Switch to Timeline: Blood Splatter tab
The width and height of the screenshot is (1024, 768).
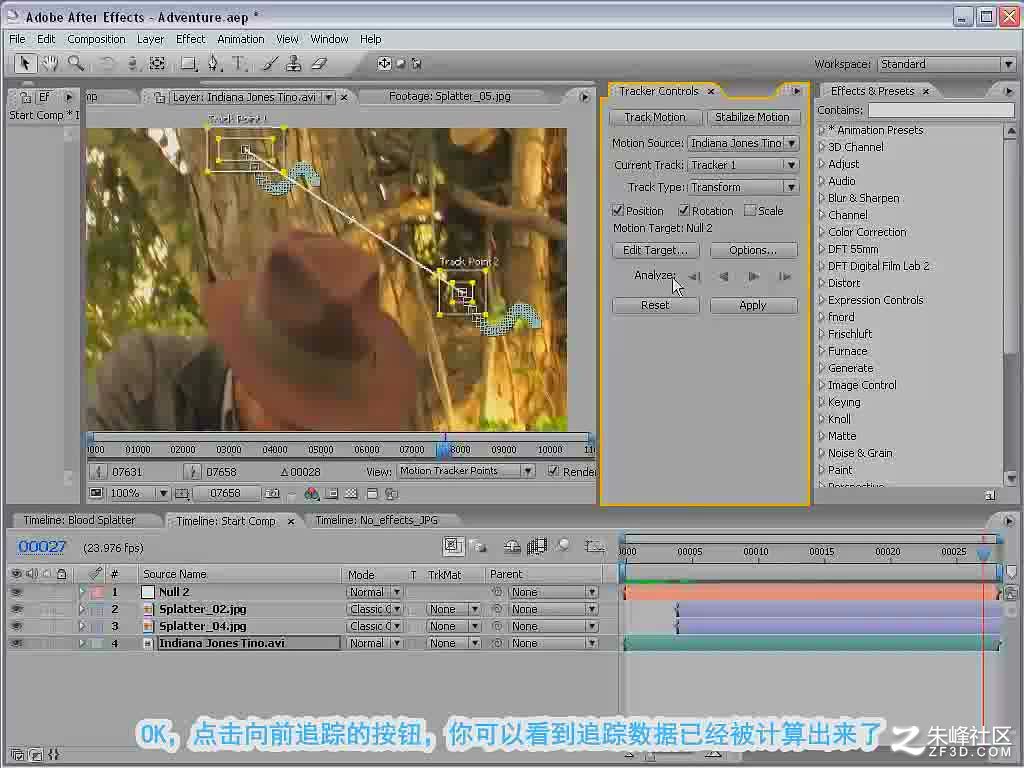pos(79,520)
